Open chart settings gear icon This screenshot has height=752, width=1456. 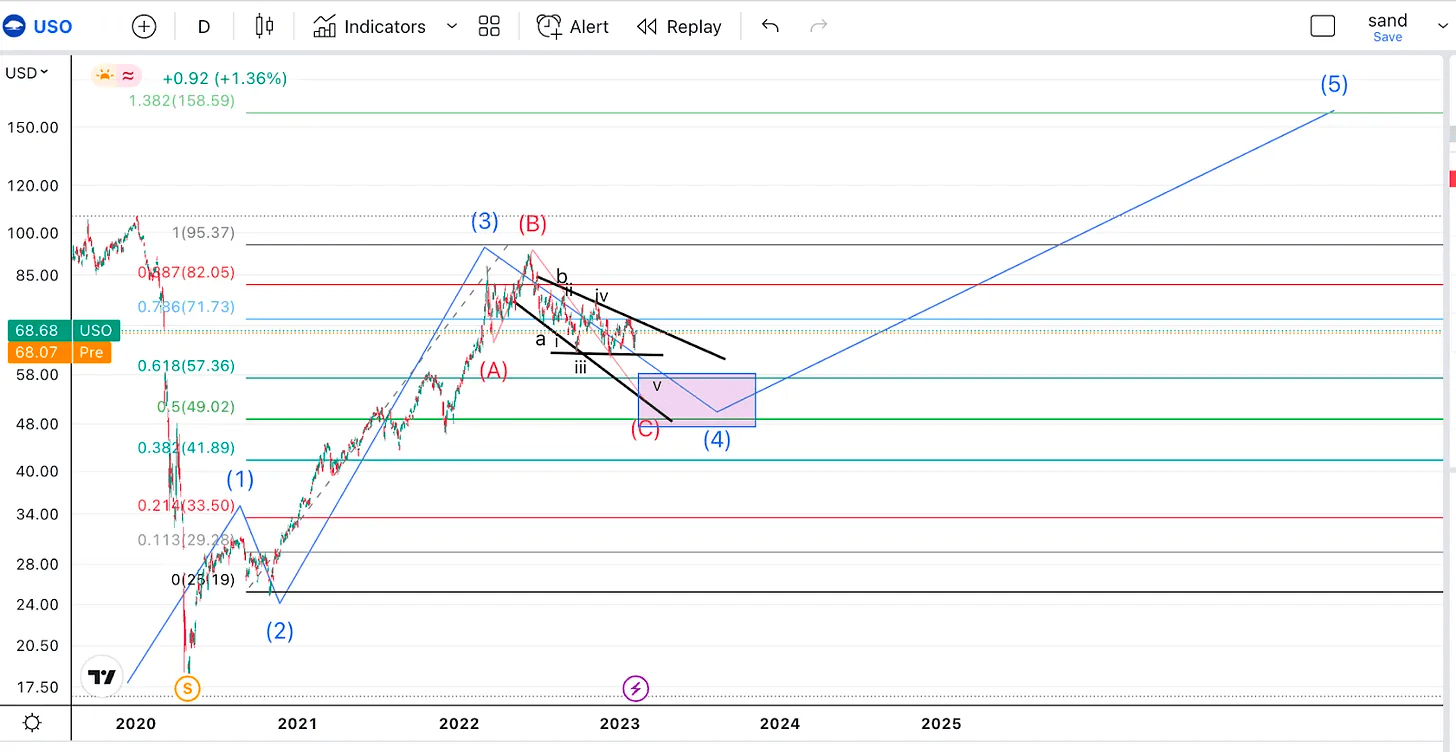click(33, 722)
